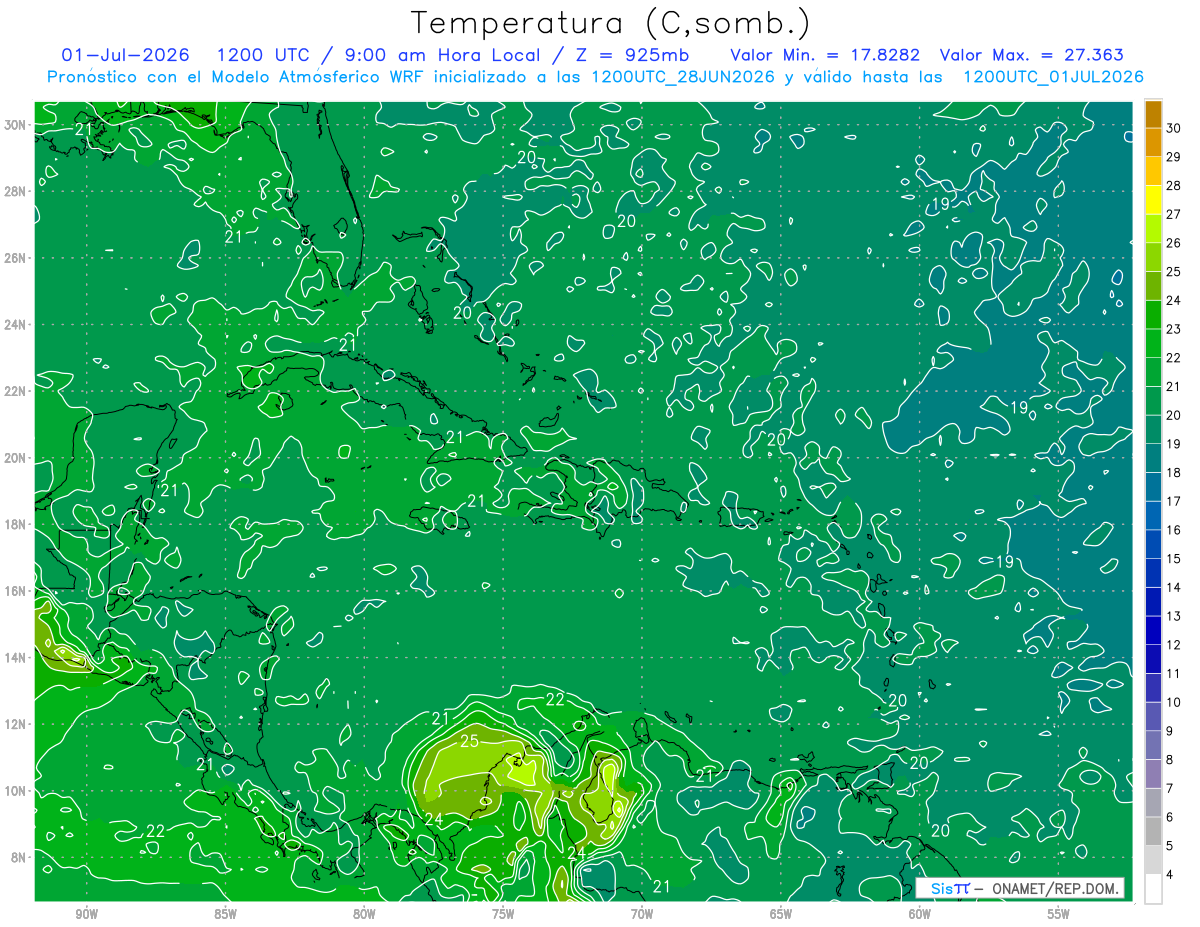Click the 60W longitude axis label
Viewport: 1200px width, 927px height.
[x=920, y=914]
